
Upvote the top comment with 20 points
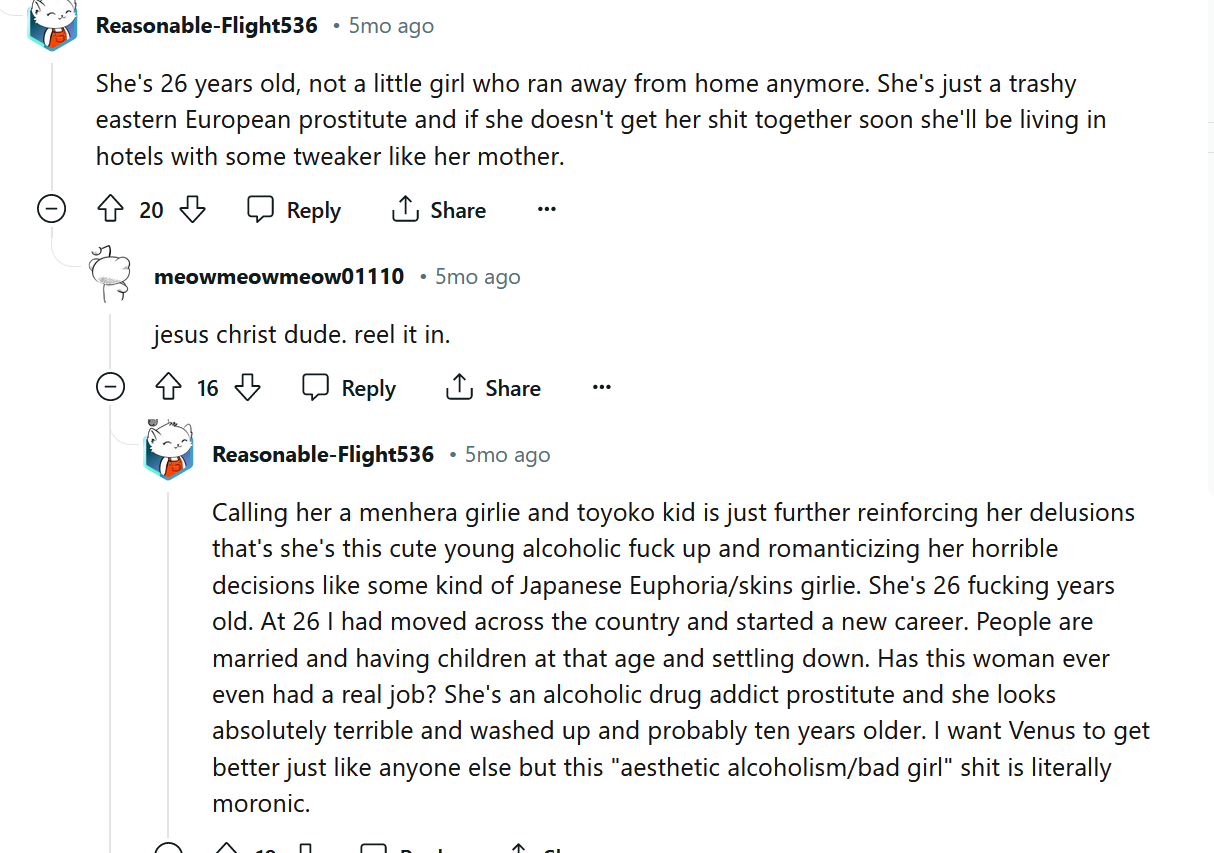(110, 210)
